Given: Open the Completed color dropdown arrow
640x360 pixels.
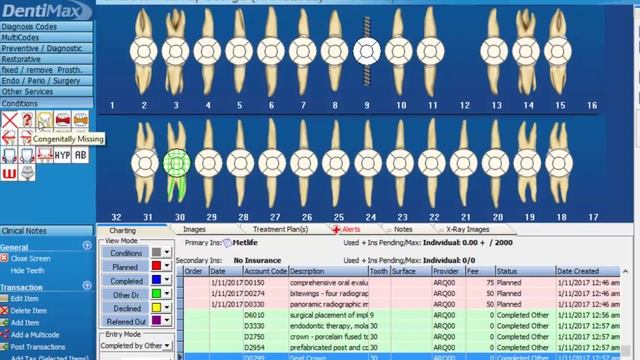Looking at the screenshot, I should point(167,280).
